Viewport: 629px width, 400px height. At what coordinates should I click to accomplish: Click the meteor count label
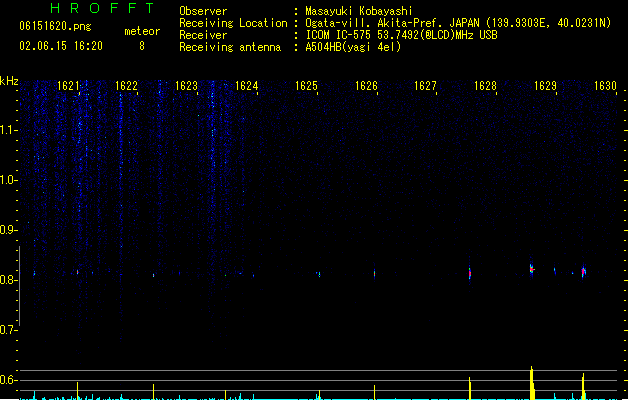(142, 31)
